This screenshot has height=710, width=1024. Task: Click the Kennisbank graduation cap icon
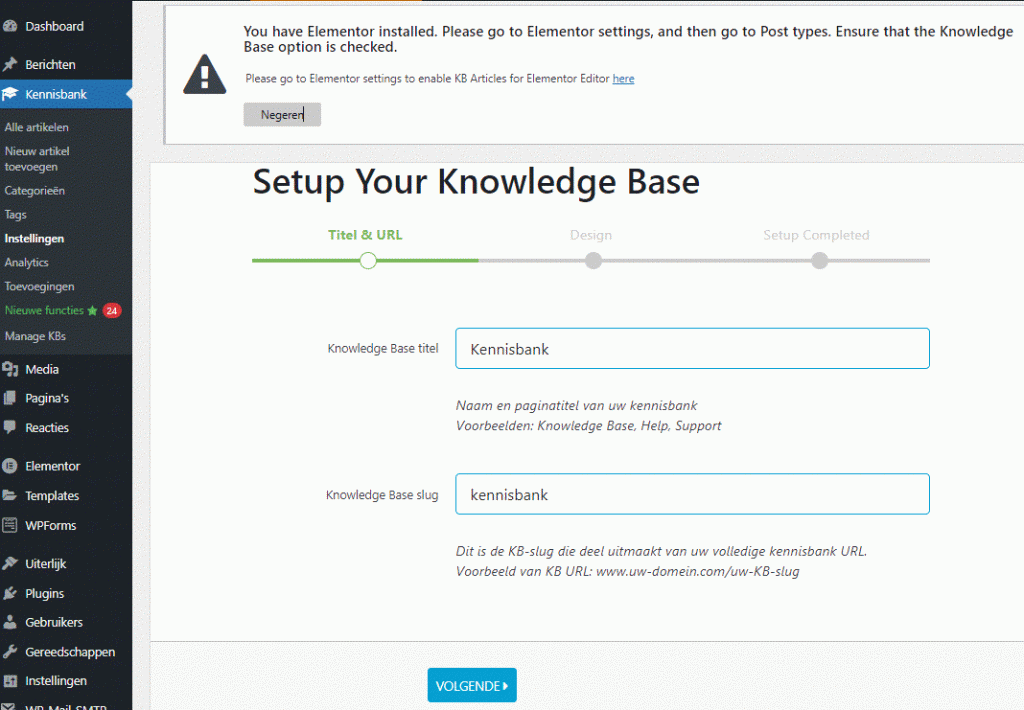click(10, 94)
